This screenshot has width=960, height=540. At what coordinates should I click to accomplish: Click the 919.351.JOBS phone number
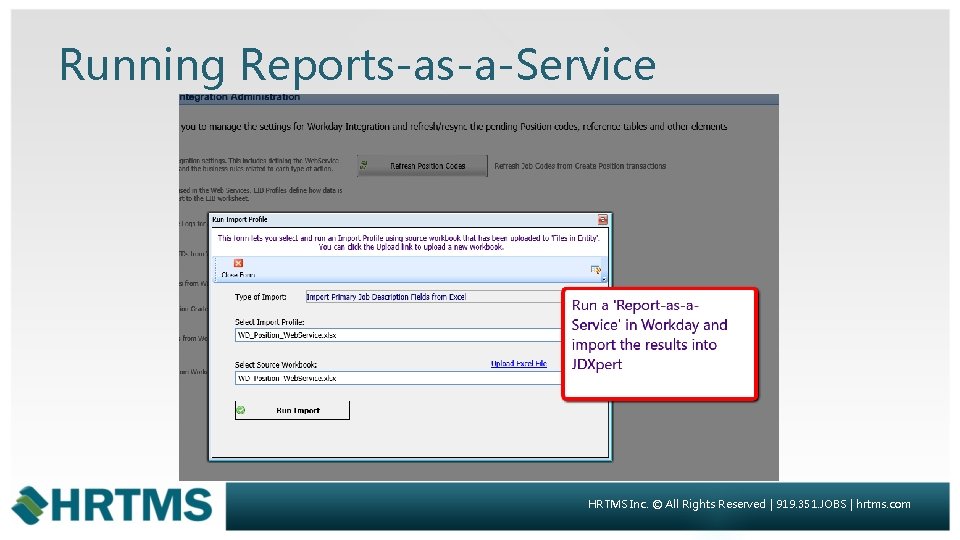811,504
